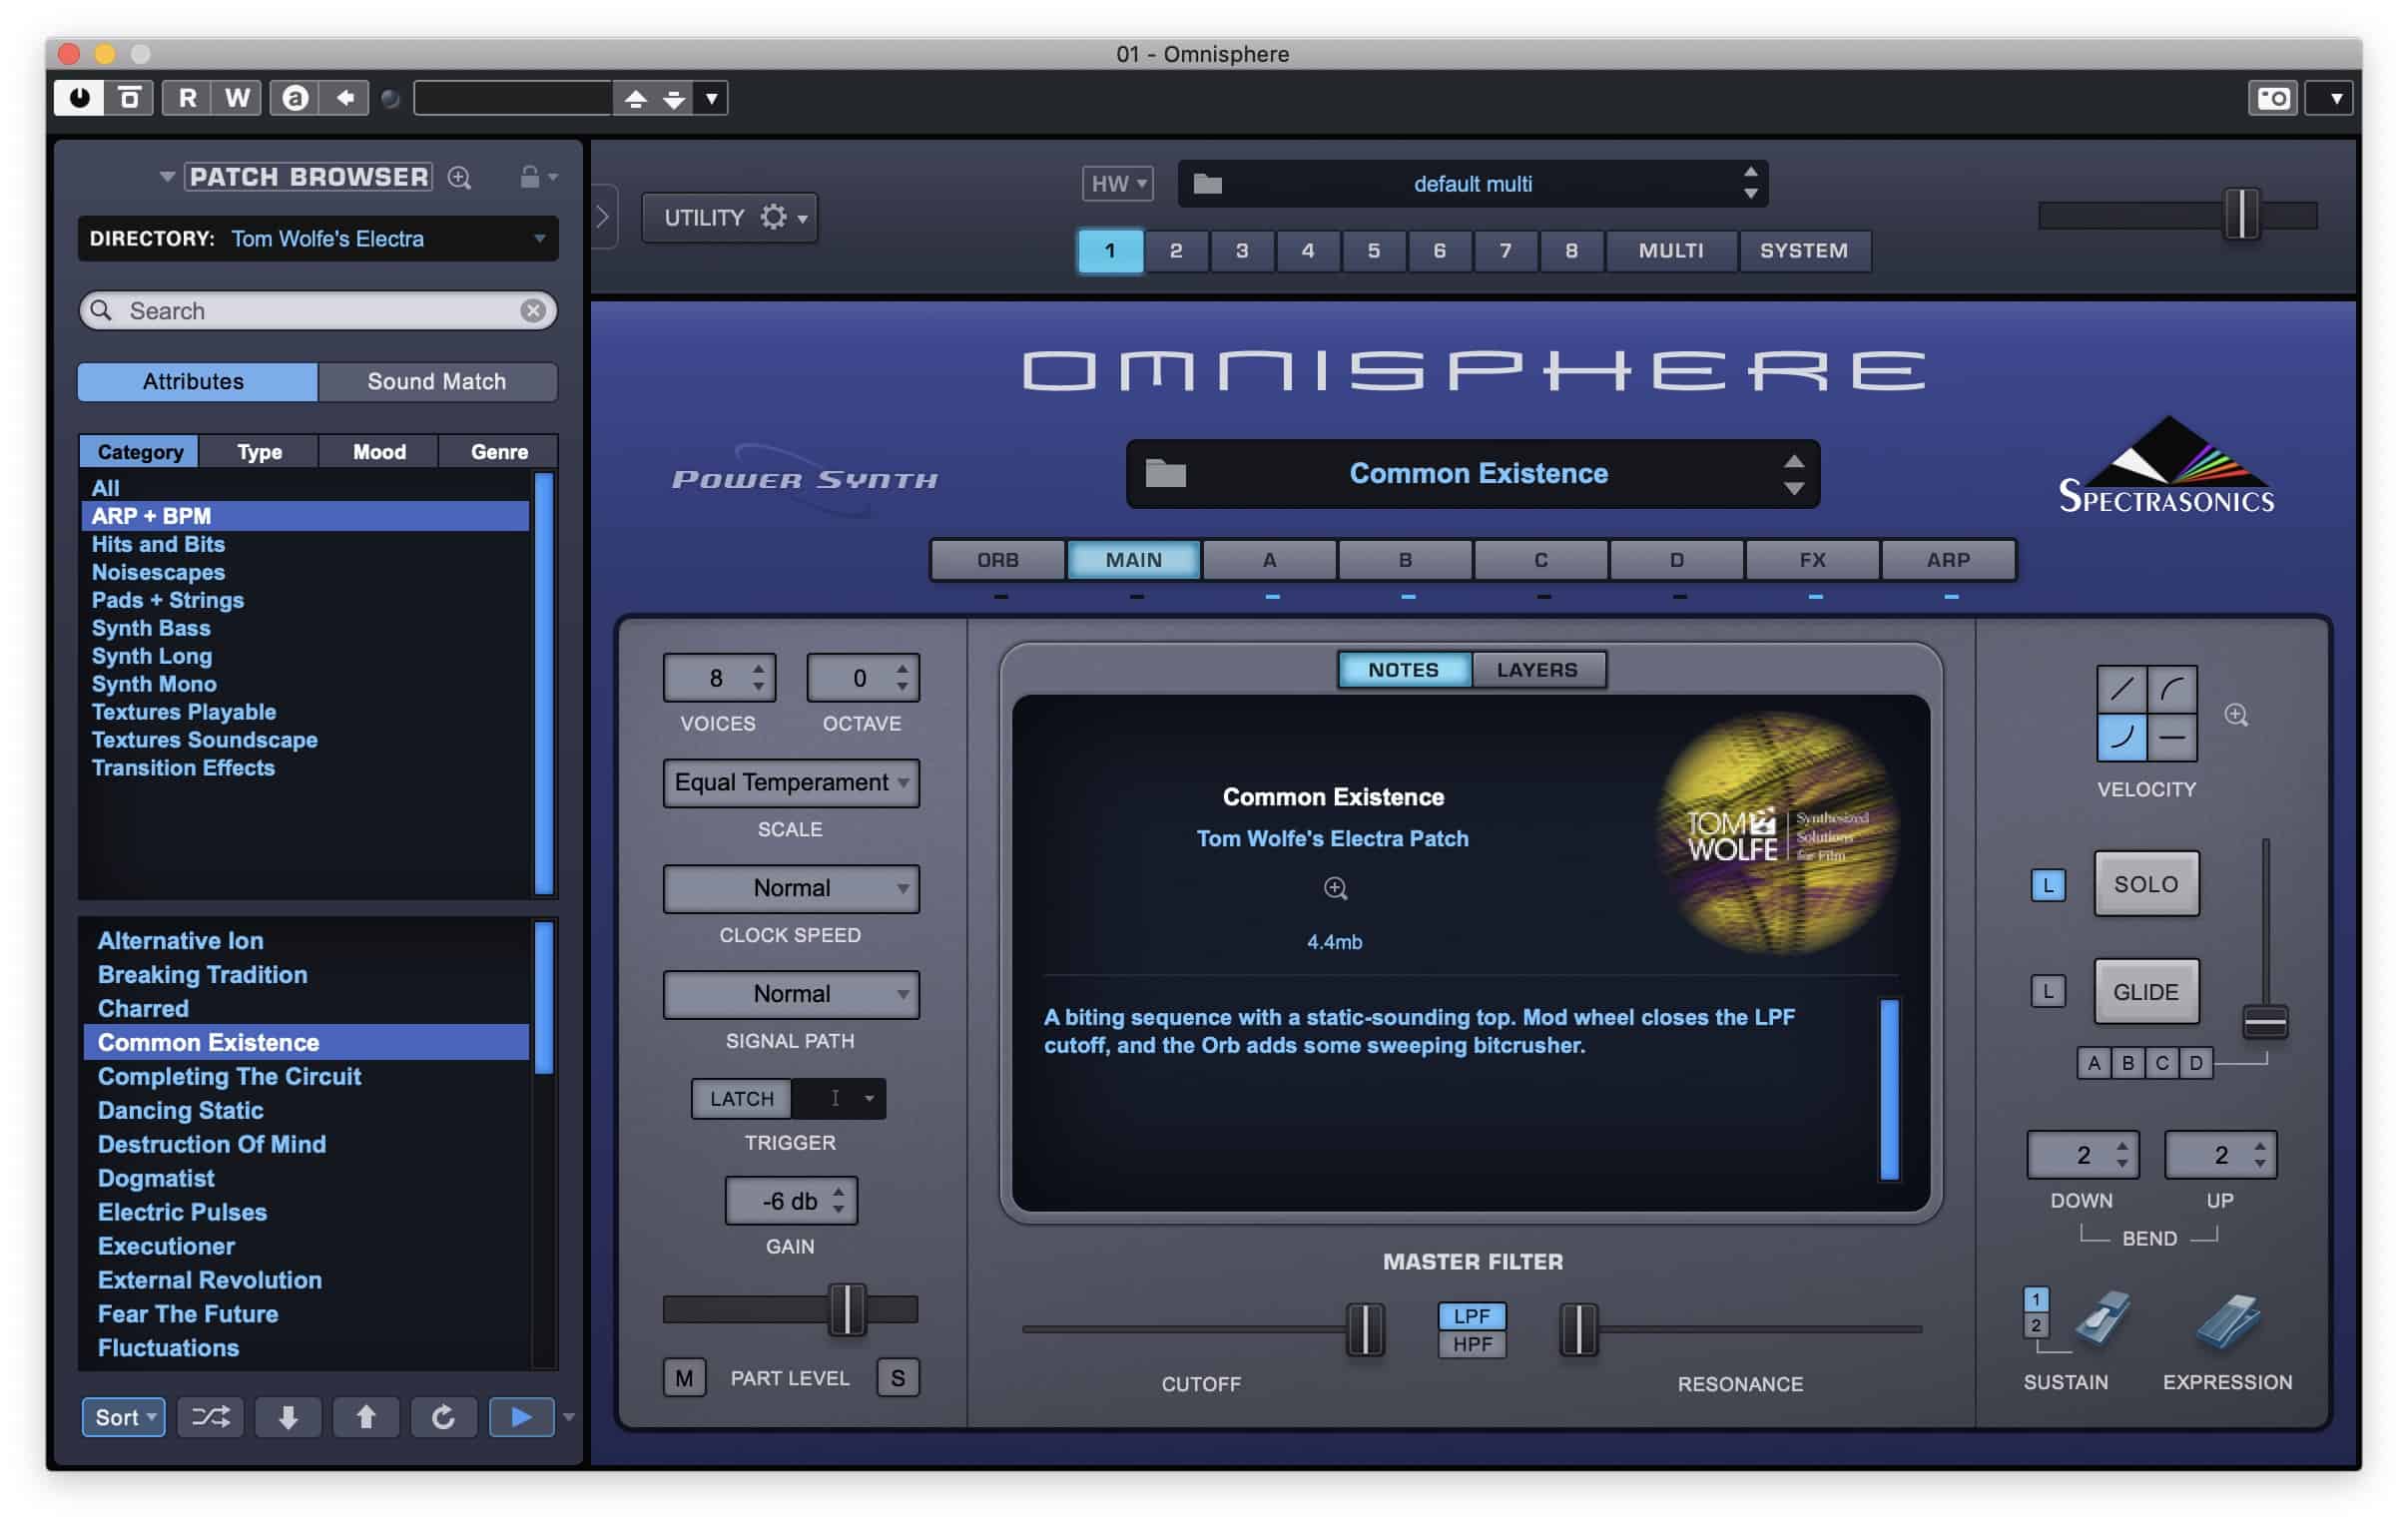2408x1525 pixels.
Task: Click the camera snapshot icon
Action: pos(2273,98)
